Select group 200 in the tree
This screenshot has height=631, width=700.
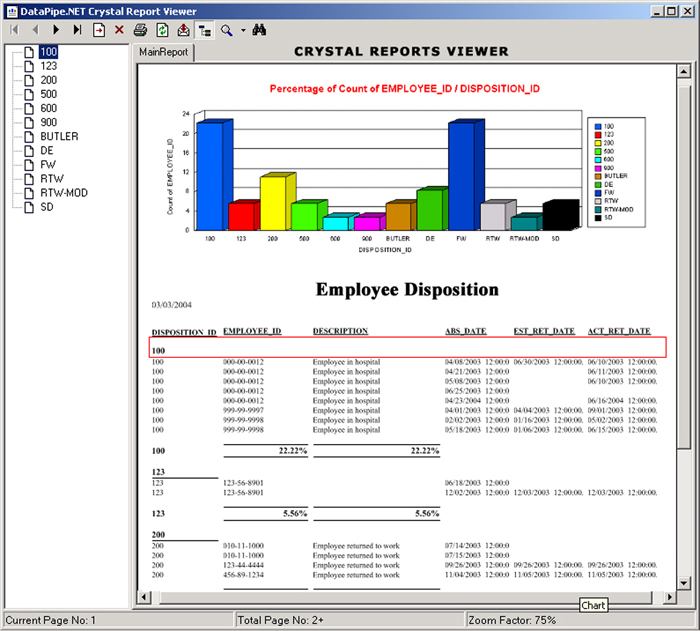tap(49, 80)
